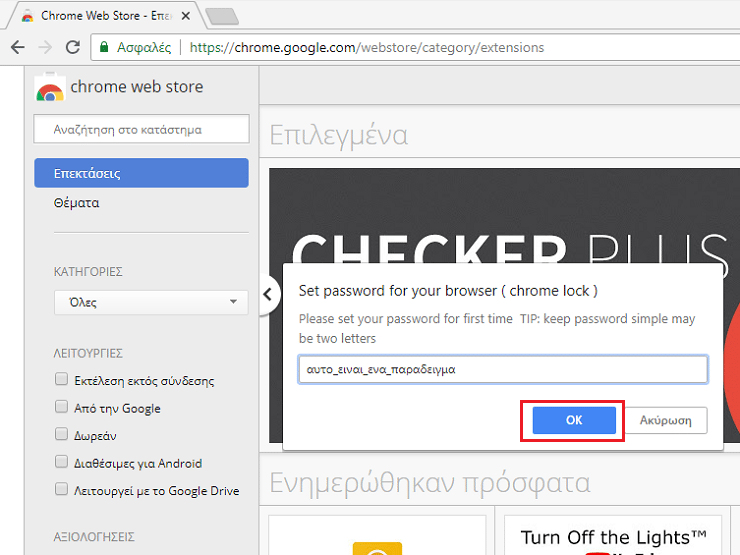The image size is (740, 555).
Task: Toggle the Διαθέσιμες για Android checkbox
Action: click(x=61, y=461)
